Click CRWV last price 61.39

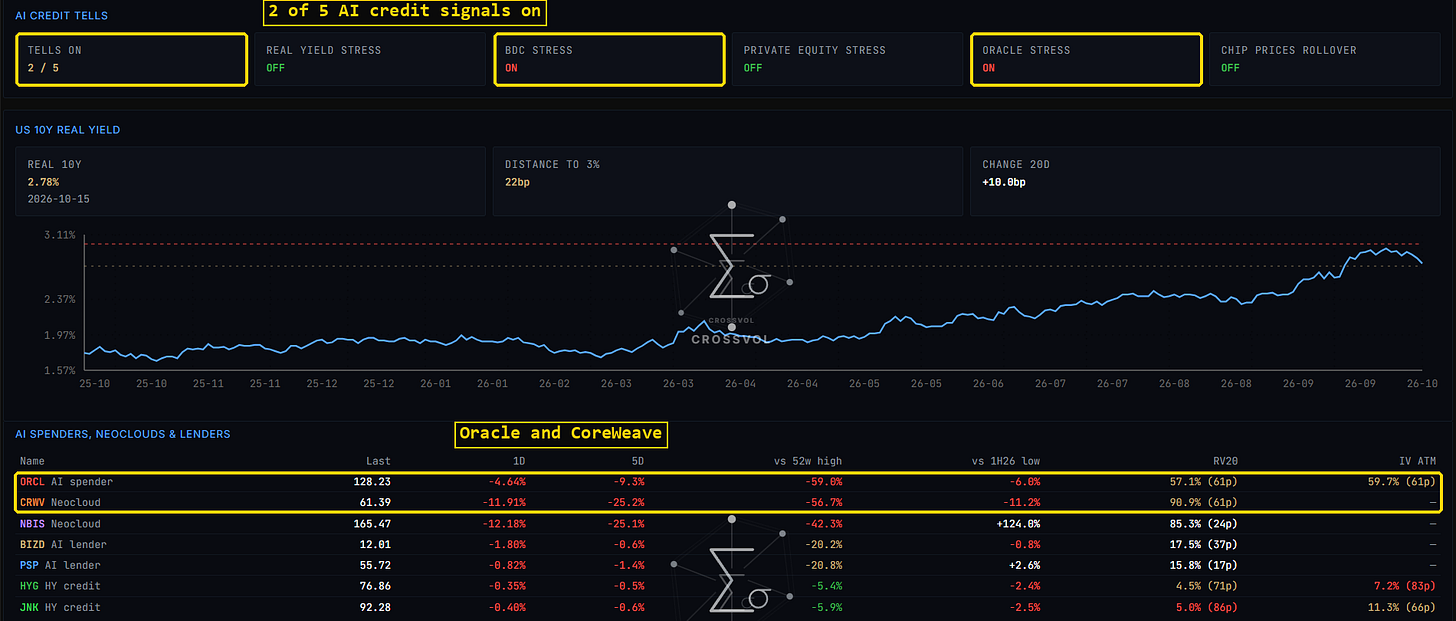[x=375, y=502]
